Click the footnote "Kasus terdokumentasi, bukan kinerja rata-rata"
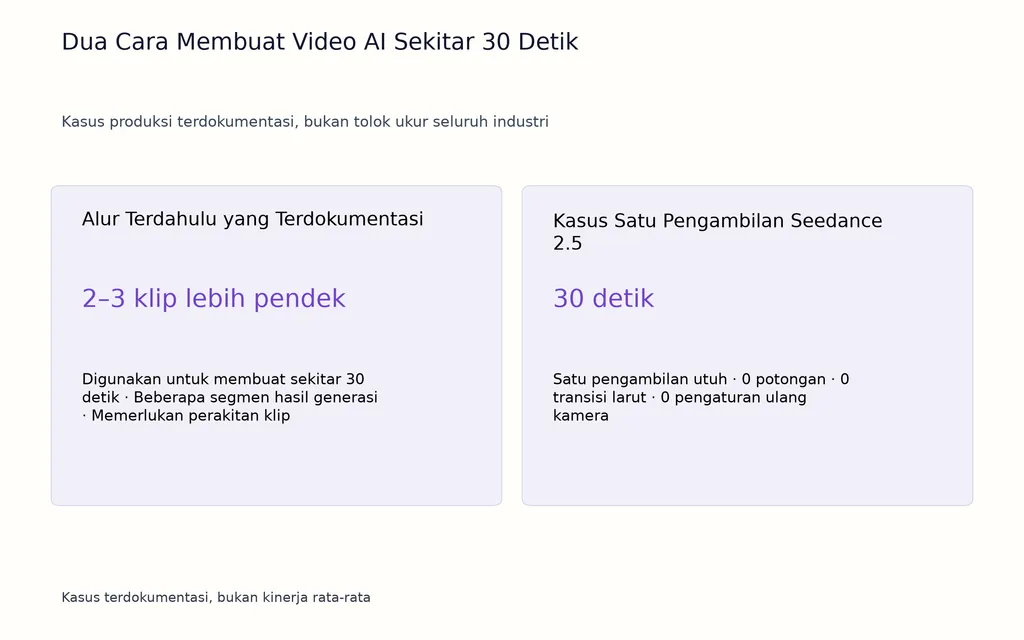This screenshot has height=640, width=1024. coord(216,598)
